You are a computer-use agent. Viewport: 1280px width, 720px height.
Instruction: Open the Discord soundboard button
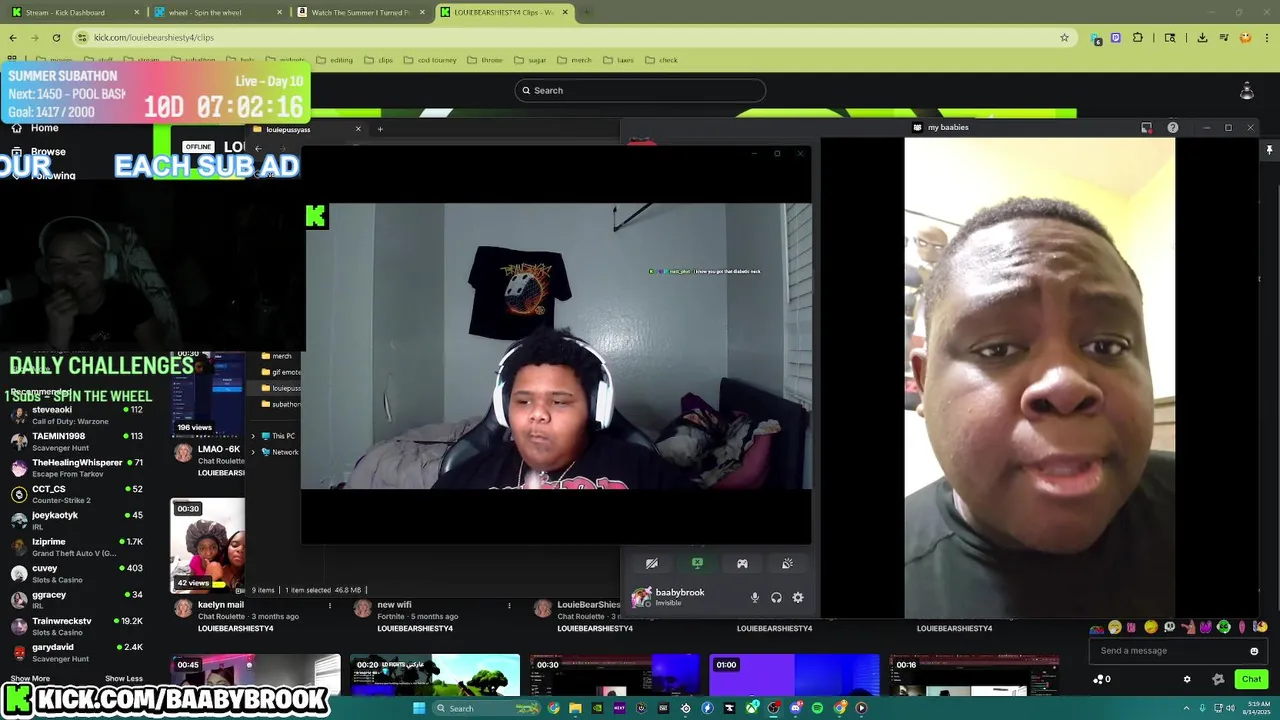click(787, 564)
